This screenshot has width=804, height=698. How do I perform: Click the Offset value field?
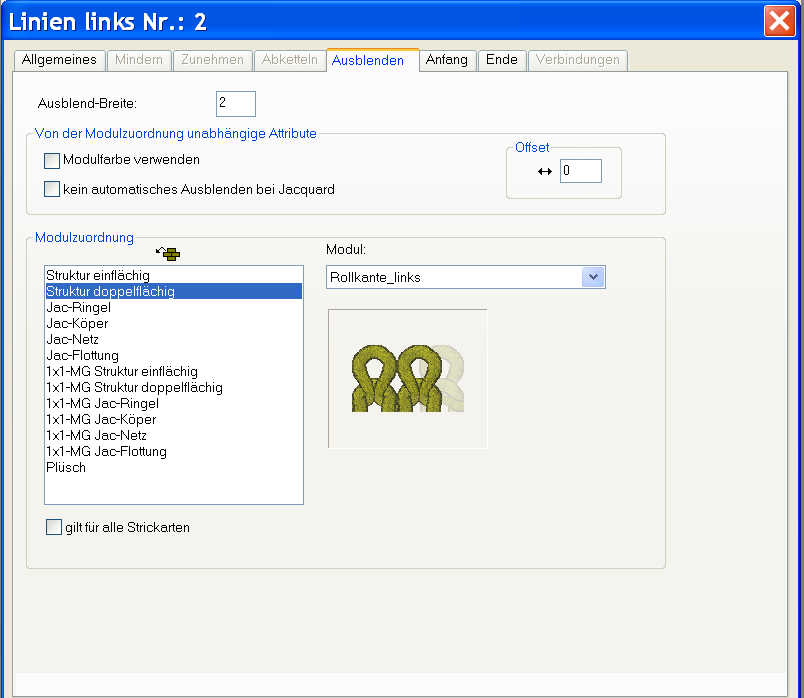580,171
